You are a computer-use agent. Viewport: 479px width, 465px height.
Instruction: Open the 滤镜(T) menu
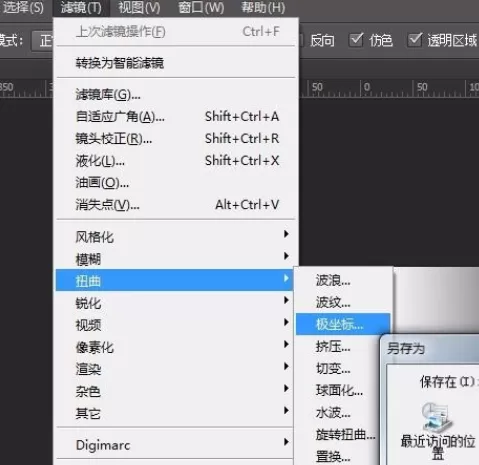(81, 8)
